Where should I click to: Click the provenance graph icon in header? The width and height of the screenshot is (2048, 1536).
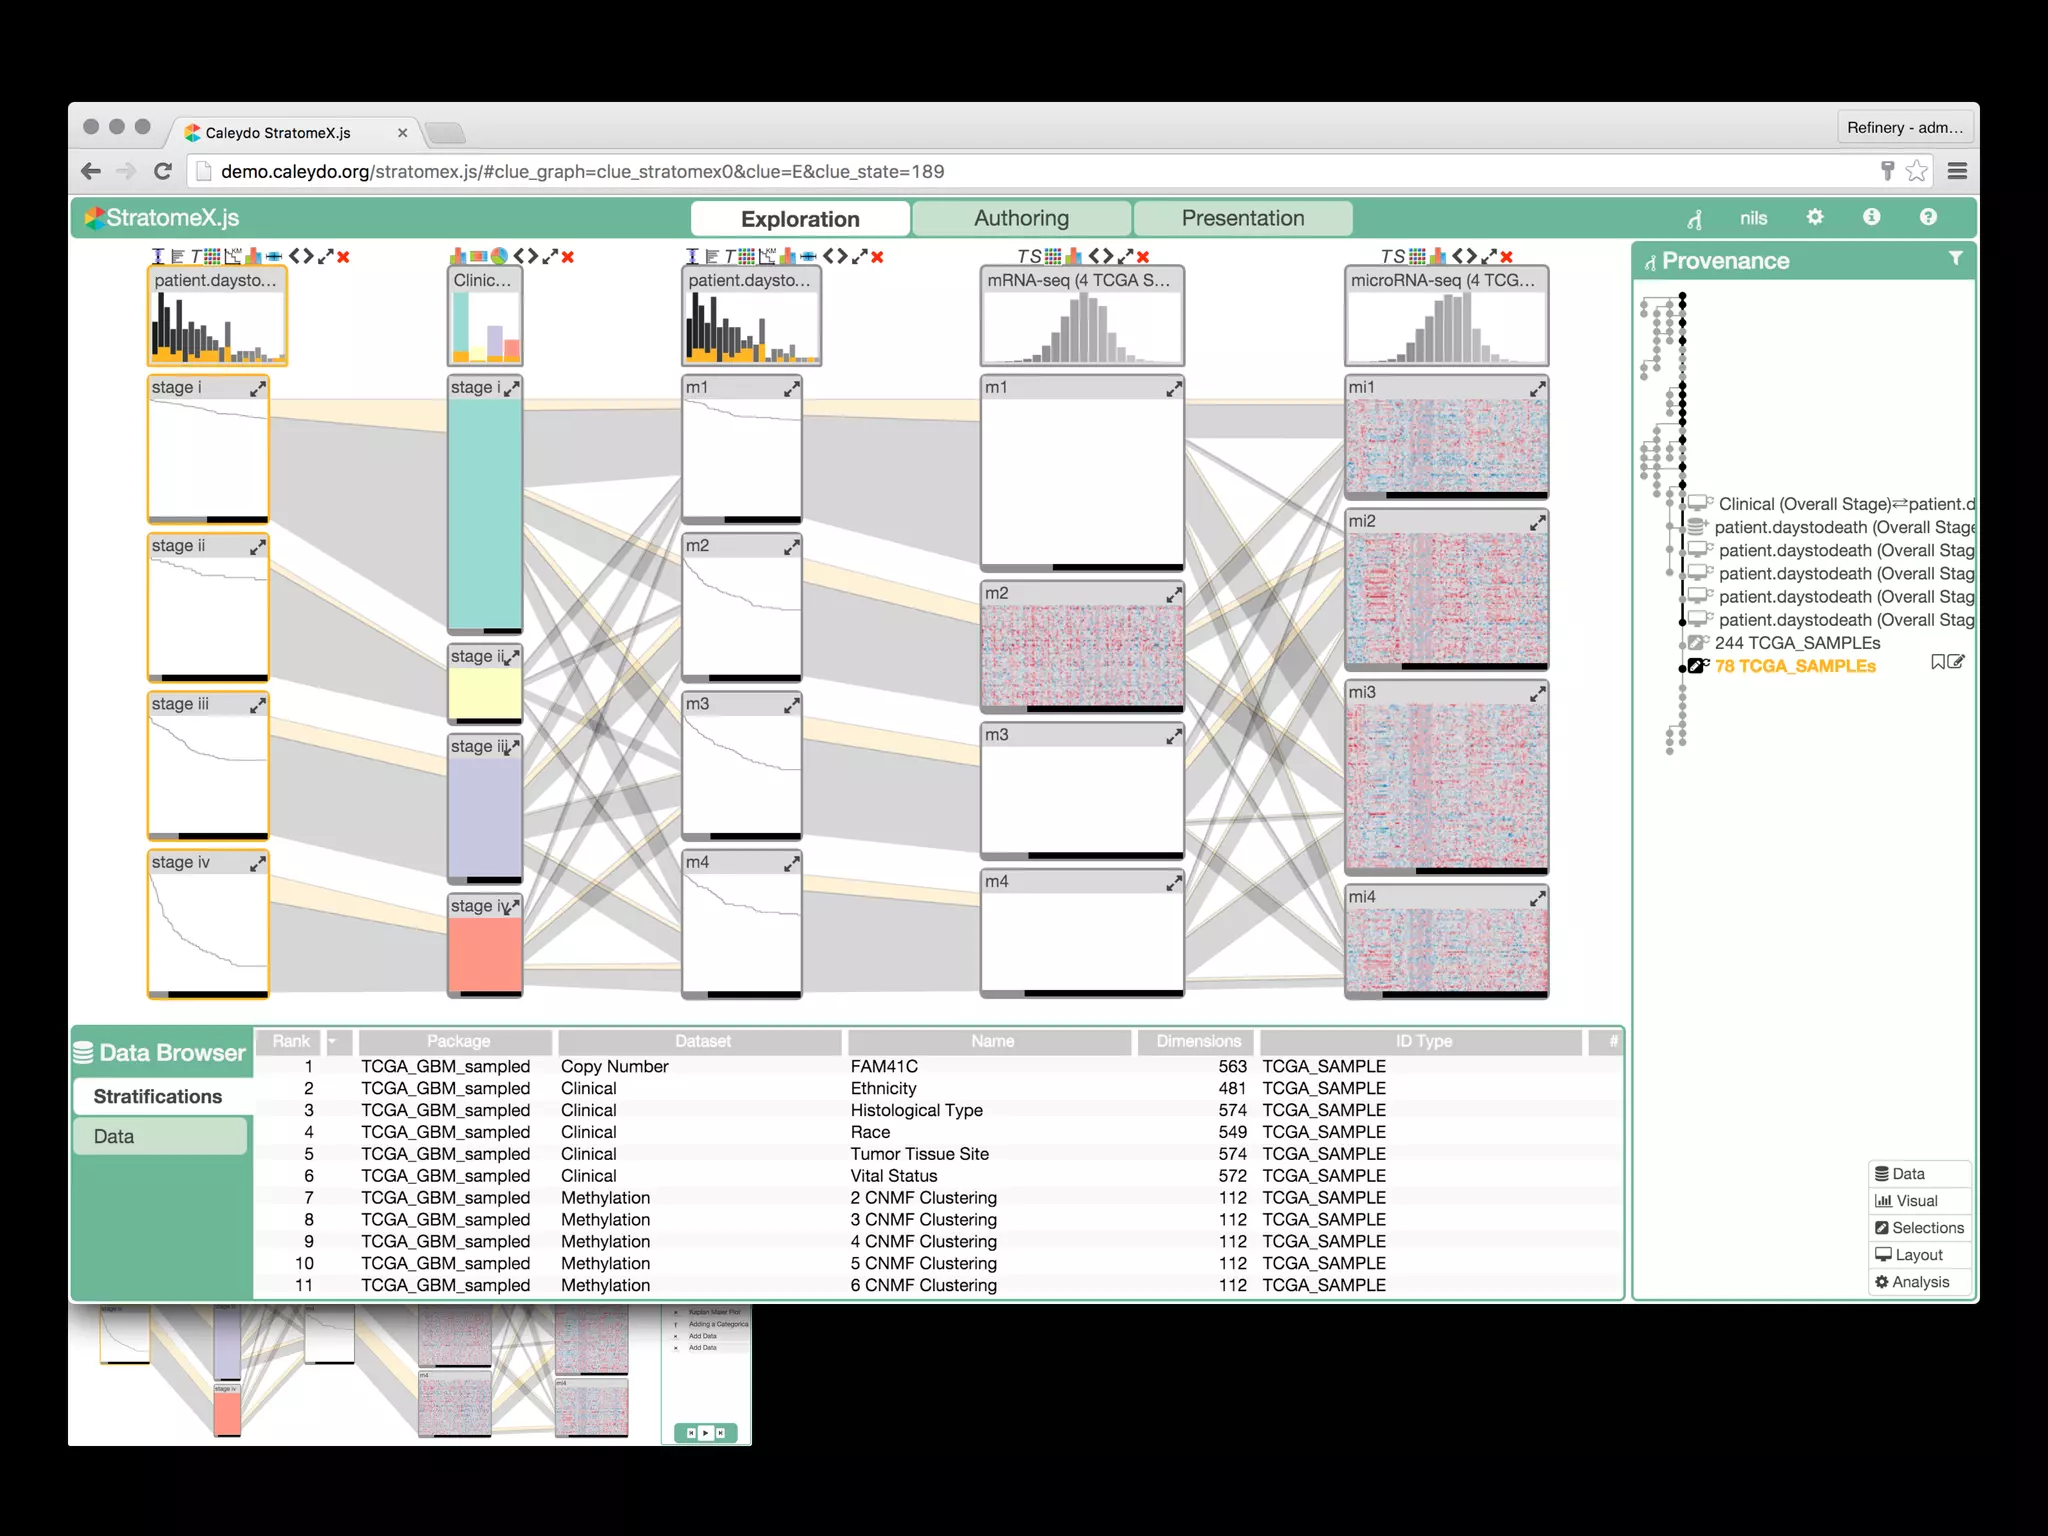(1695, 219)
